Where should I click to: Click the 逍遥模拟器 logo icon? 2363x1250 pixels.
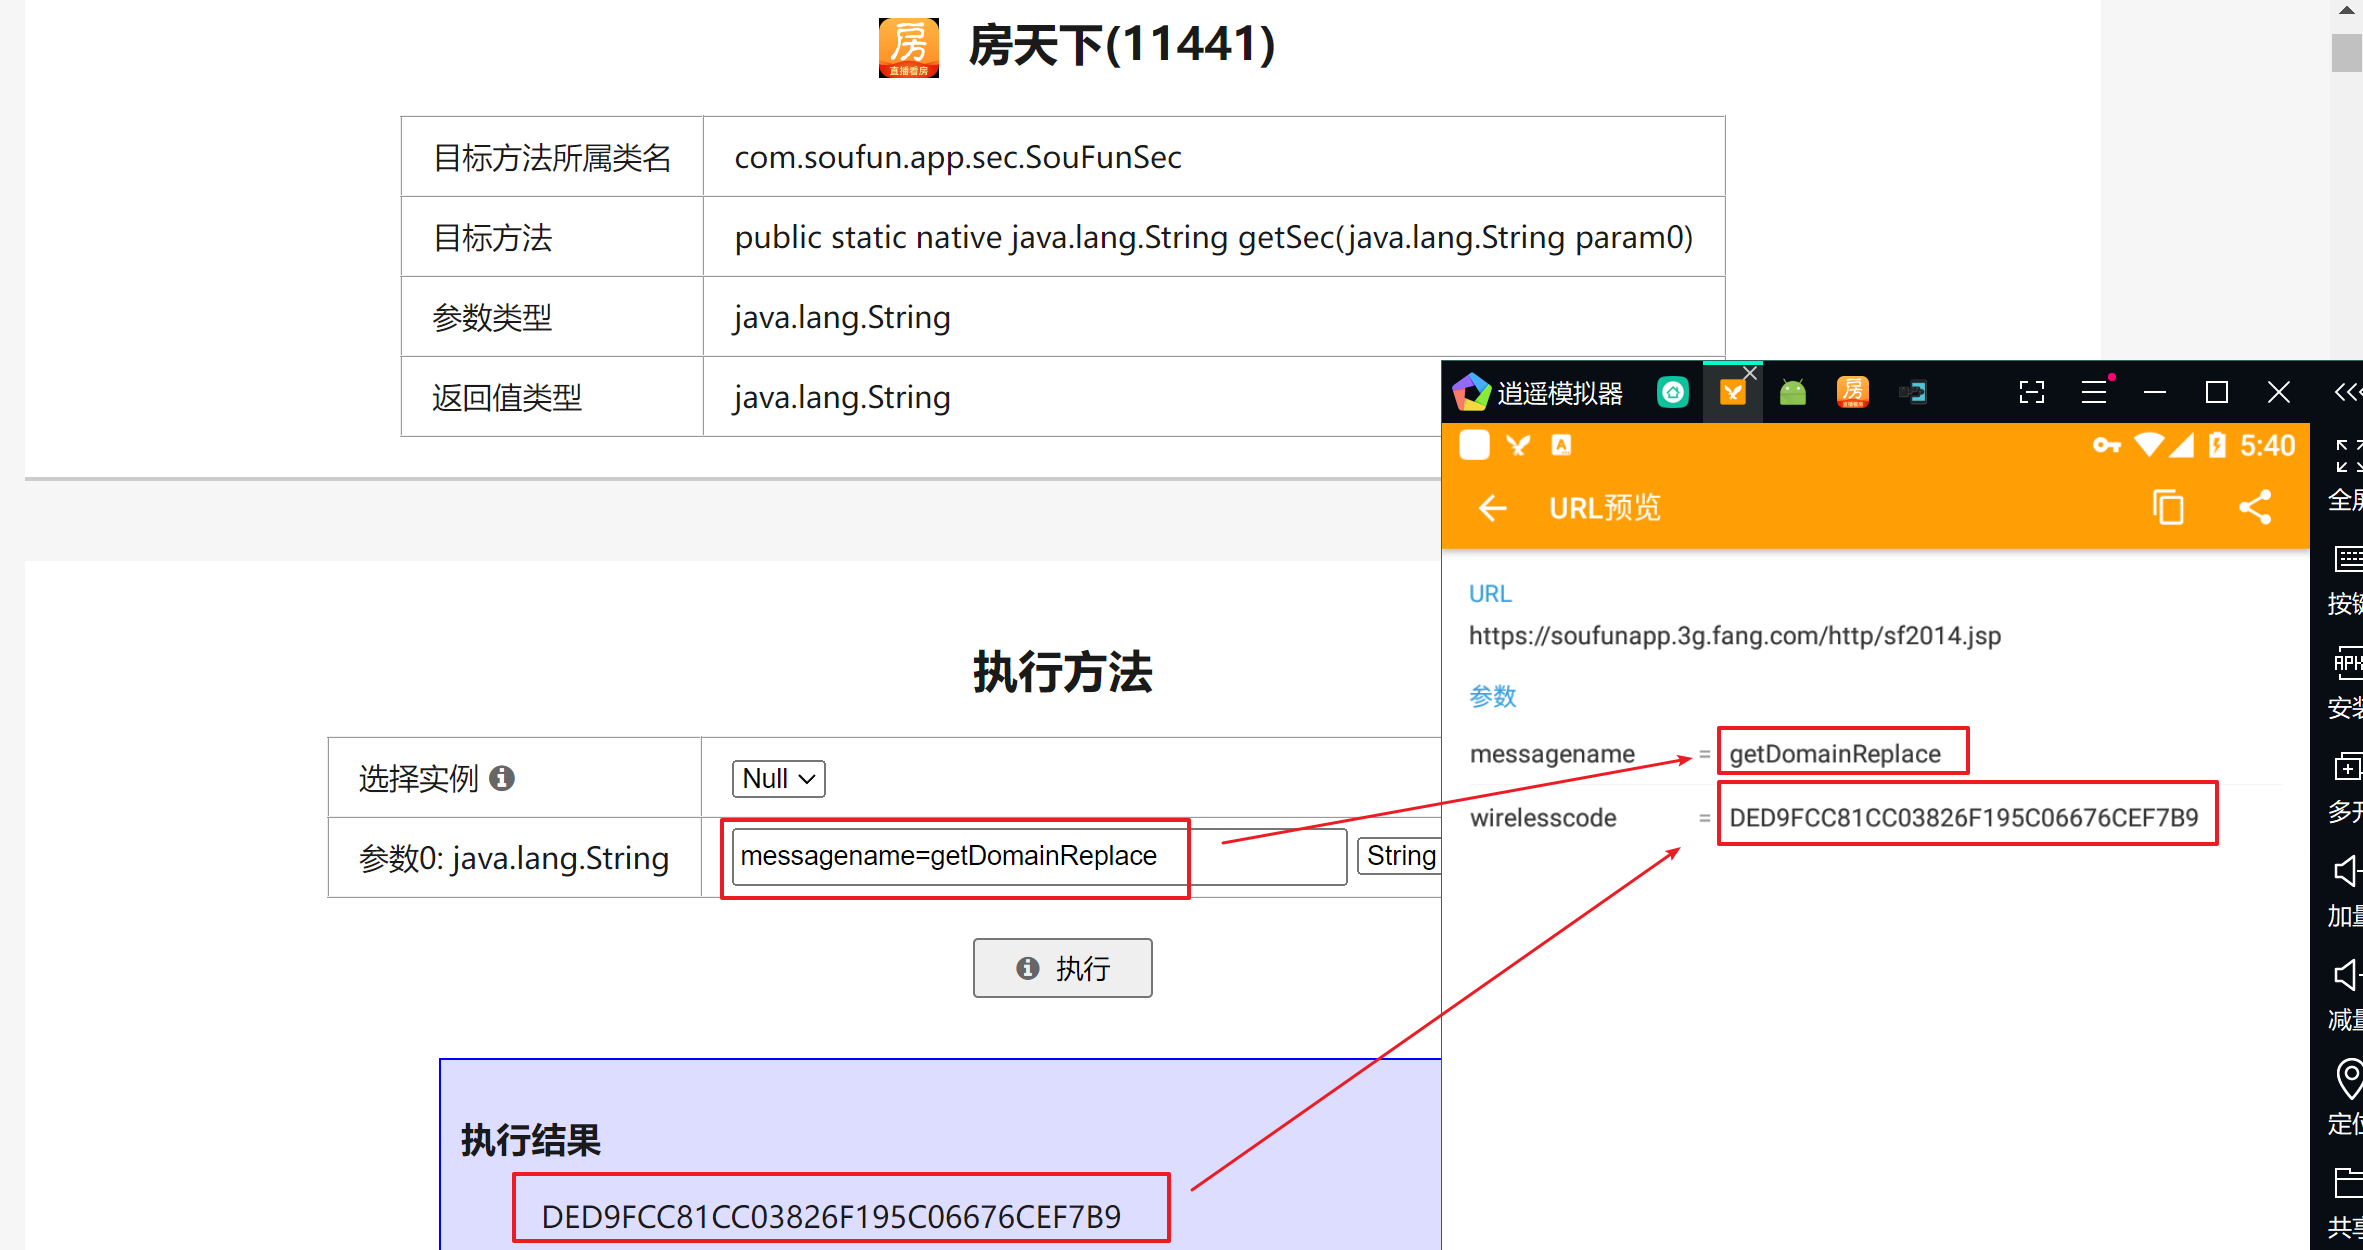[x=1471, y=392]
